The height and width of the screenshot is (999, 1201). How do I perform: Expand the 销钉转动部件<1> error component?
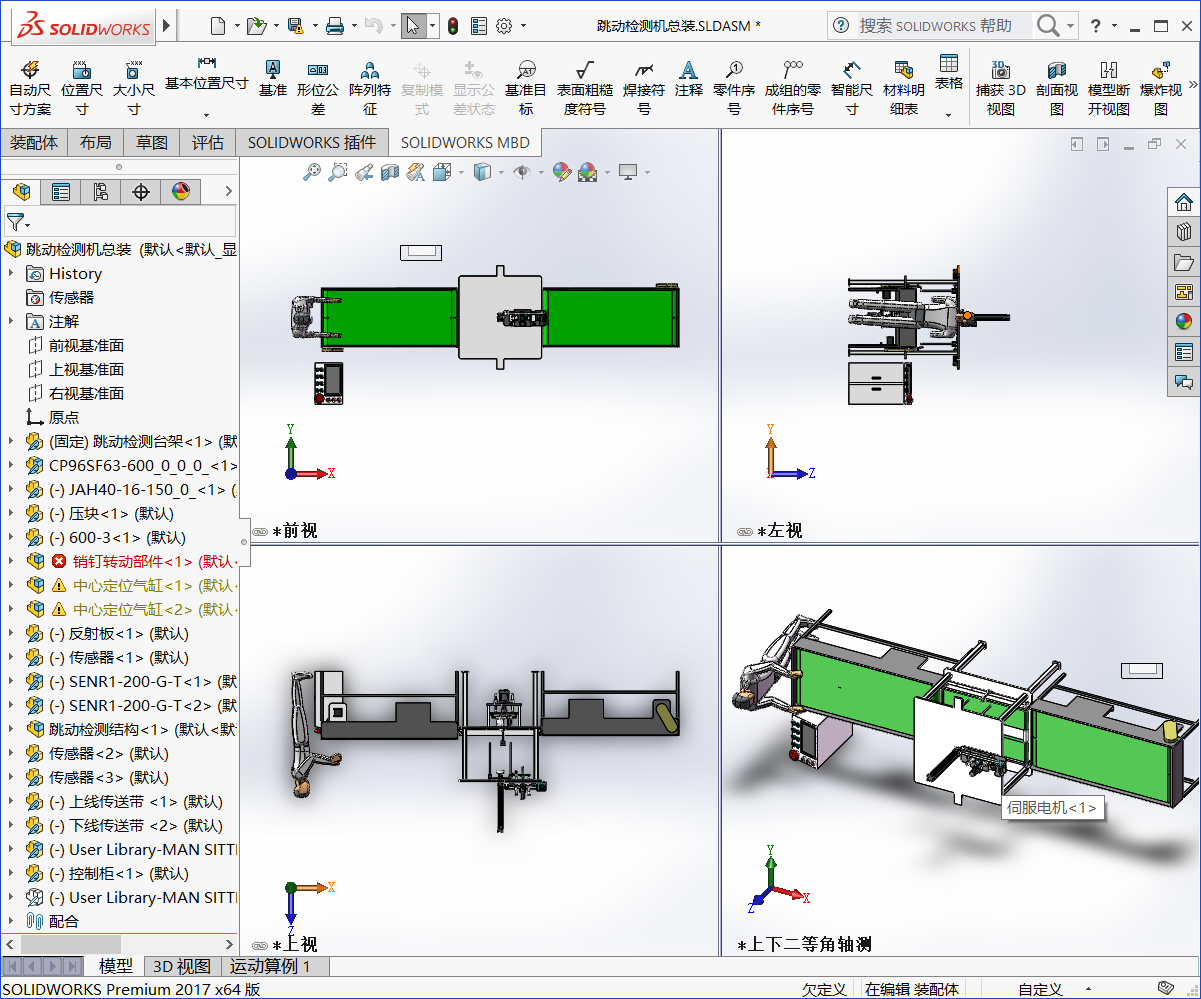[x=11, y=561]
